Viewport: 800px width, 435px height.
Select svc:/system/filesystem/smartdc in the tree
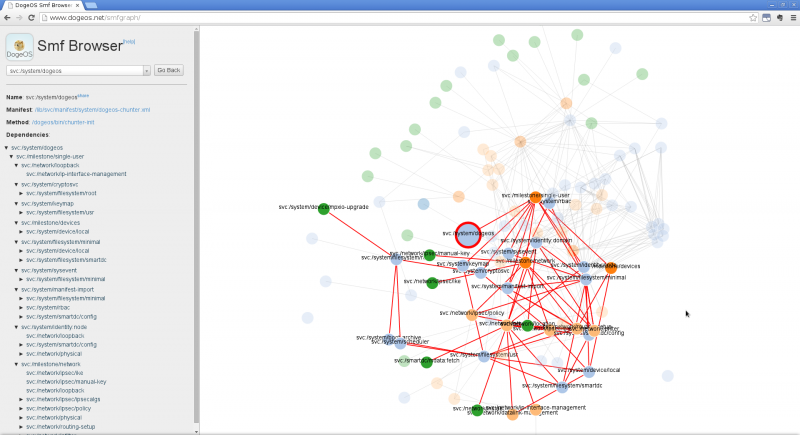coord(66,260)
